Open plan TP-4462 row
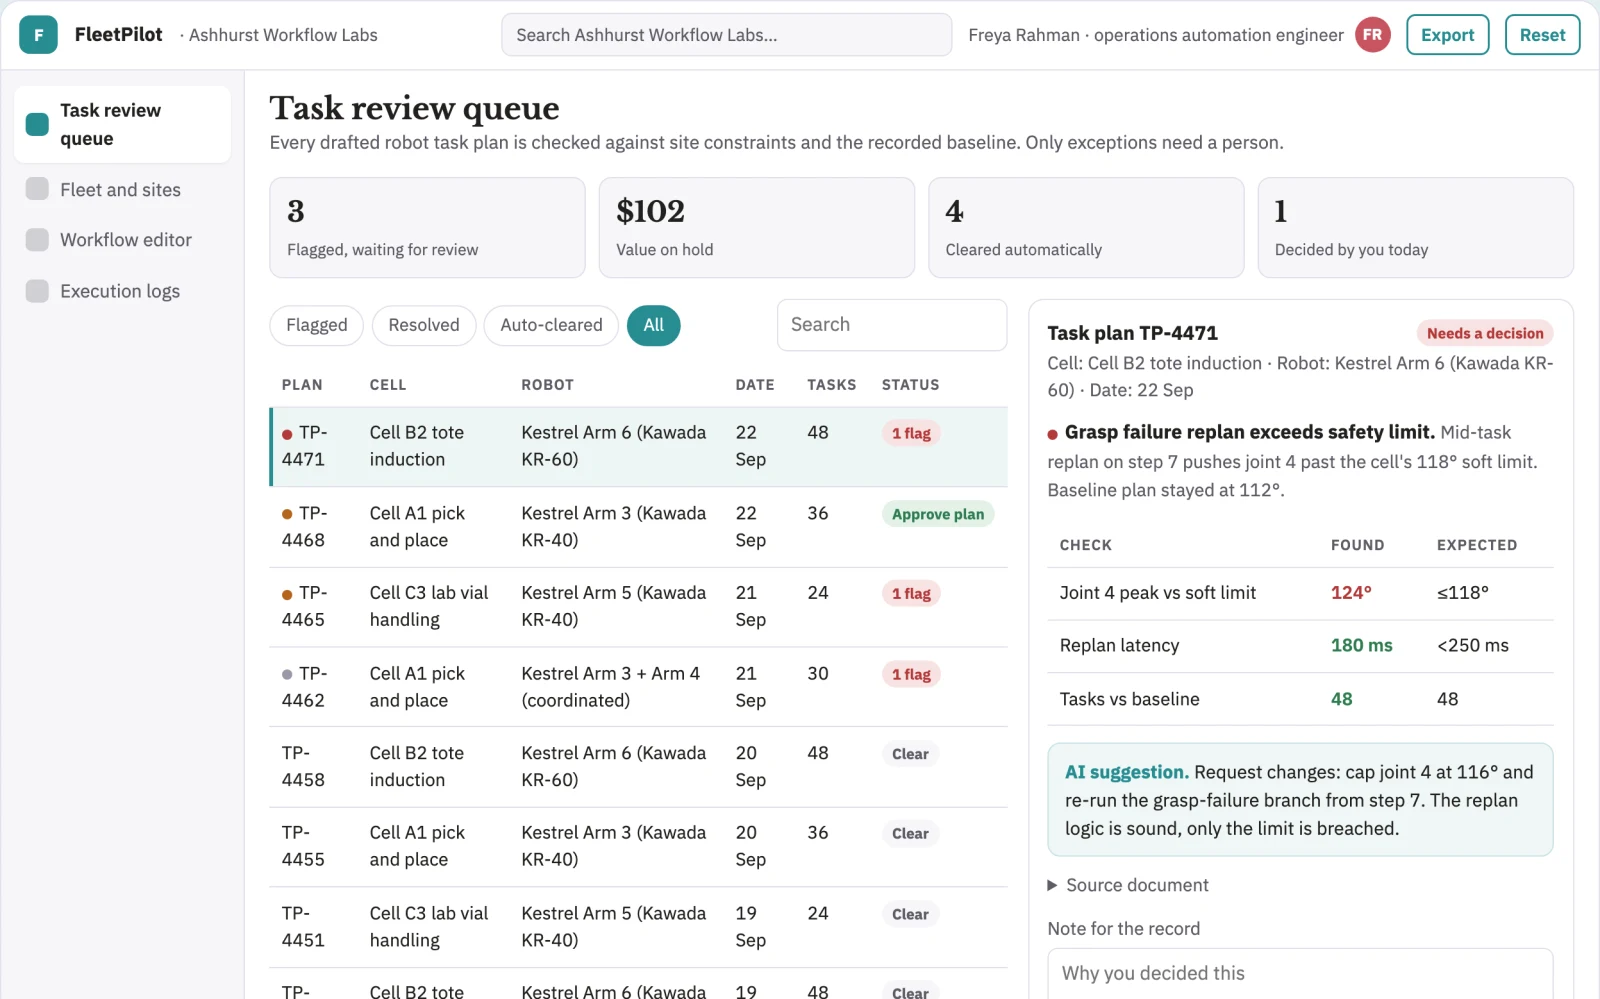The width and height of the screenshot is (1600, 999). click(x=639, y=687)
